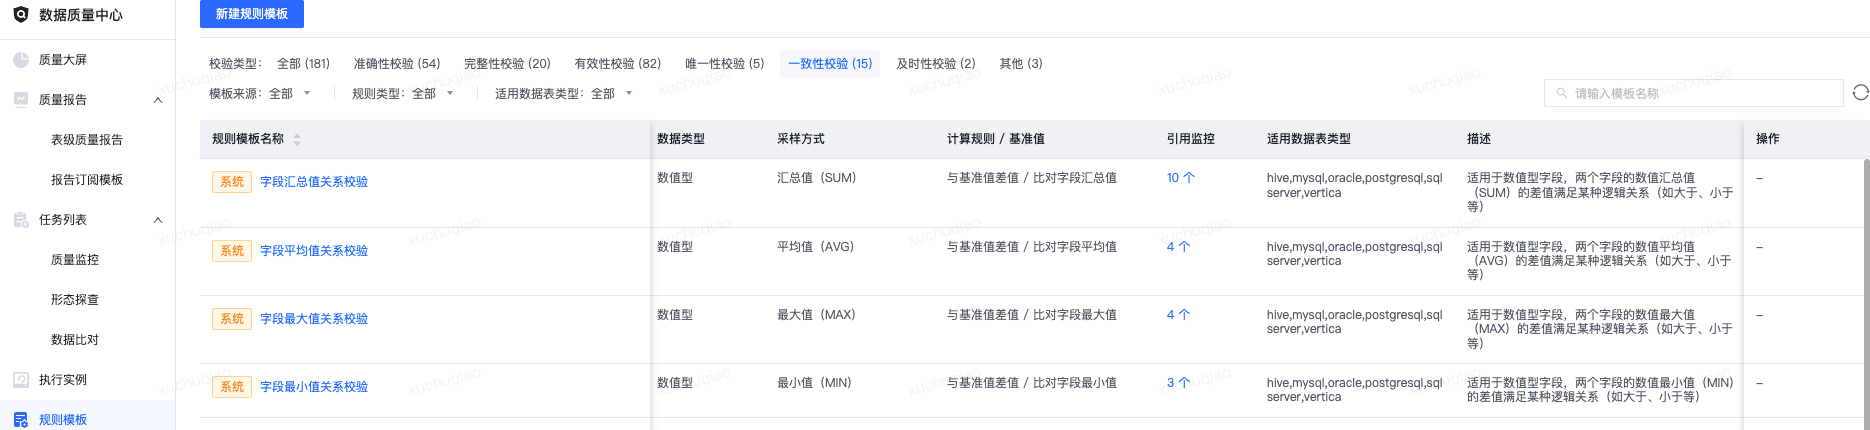Open the 10 个 referenced monitors link
1870x430 pixels.
point(1180,178)
